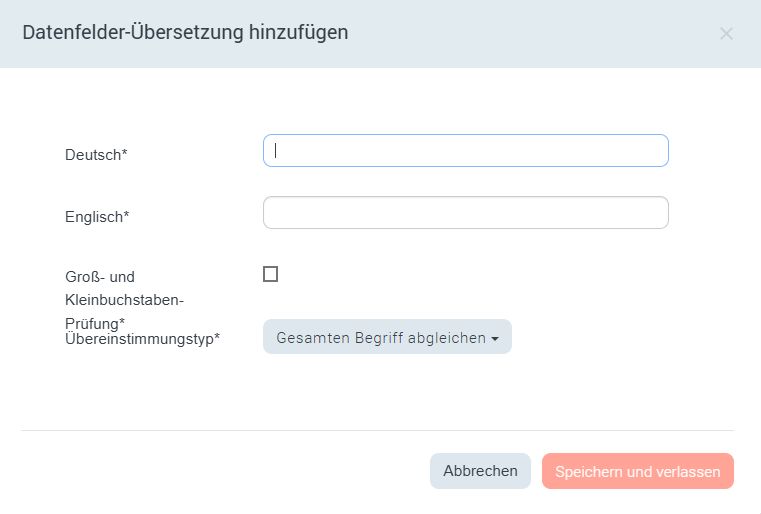Click into the Deutsch text field
The image size is (761, 514).
pos(465,151)
